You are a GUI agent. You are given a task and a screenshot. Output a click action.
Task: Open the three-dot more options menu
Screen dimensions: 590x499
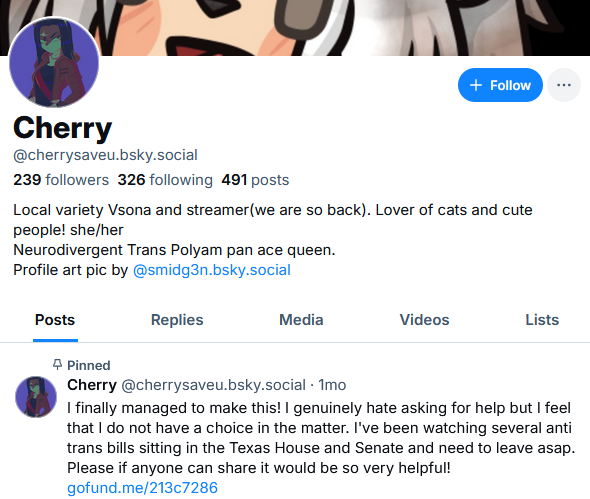coord(564,85)
